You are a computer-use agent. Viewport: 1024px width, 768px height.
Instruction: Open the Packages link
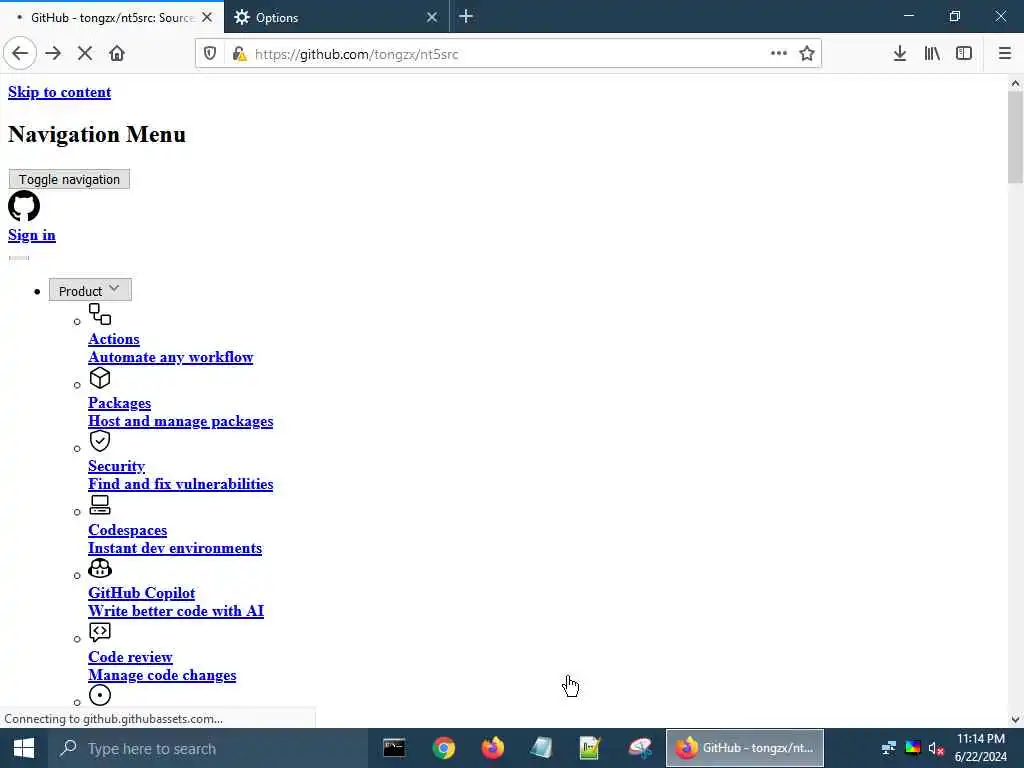(x=120, y=403)
